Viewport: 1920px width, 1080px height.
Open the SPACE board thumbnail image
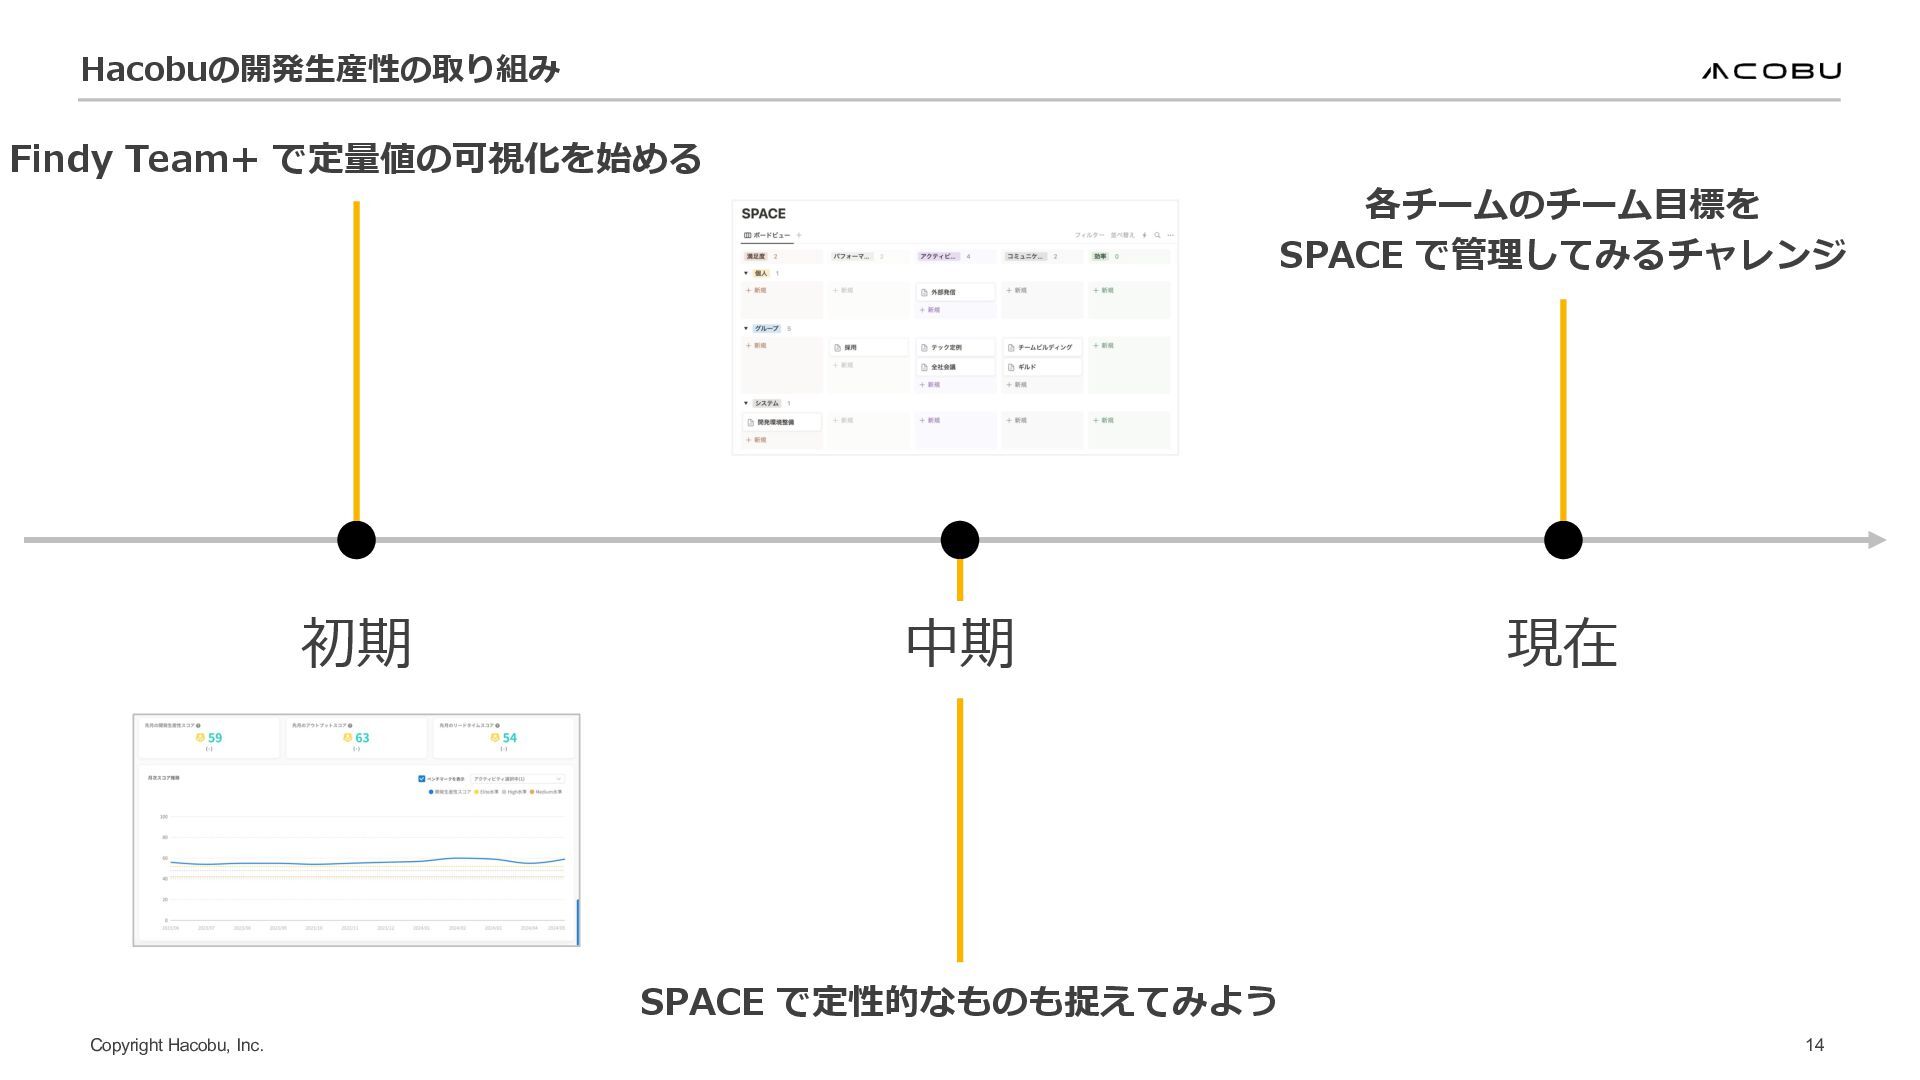click(x=955, y=328)
